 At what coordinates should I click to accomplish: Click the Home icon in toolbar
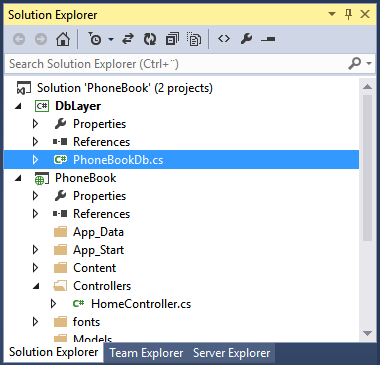click(x=63, y=39)
